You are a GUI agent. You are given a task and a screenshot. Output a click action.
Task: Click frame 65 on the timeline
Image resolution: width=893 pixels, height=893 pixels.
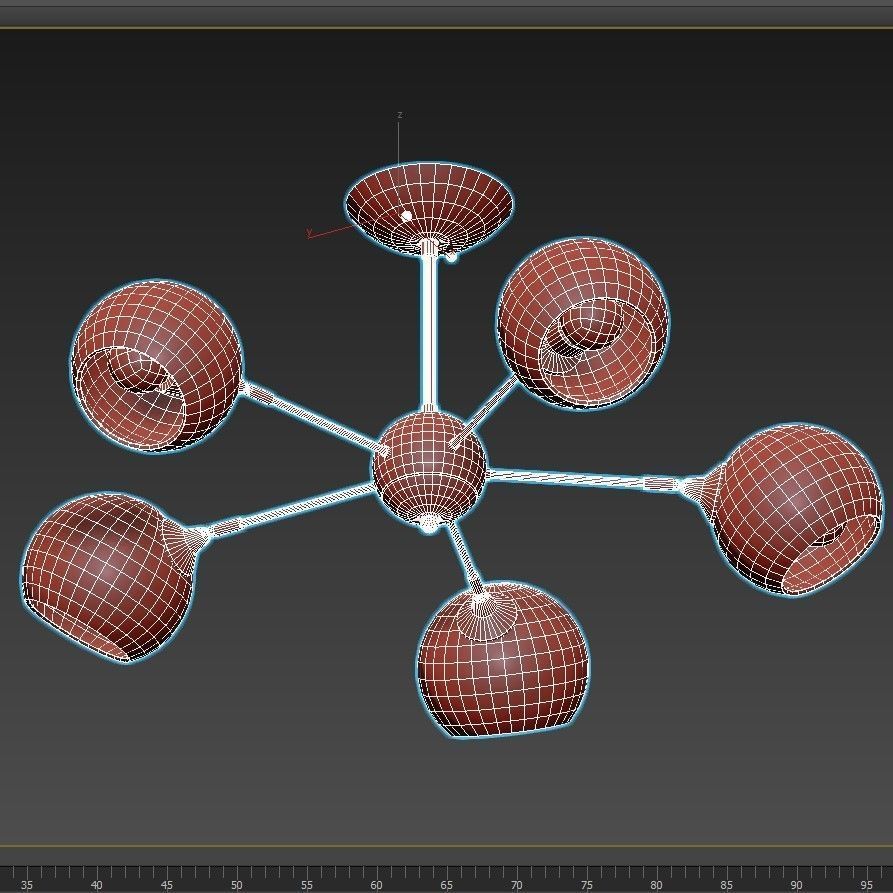(x=446, y=885)
